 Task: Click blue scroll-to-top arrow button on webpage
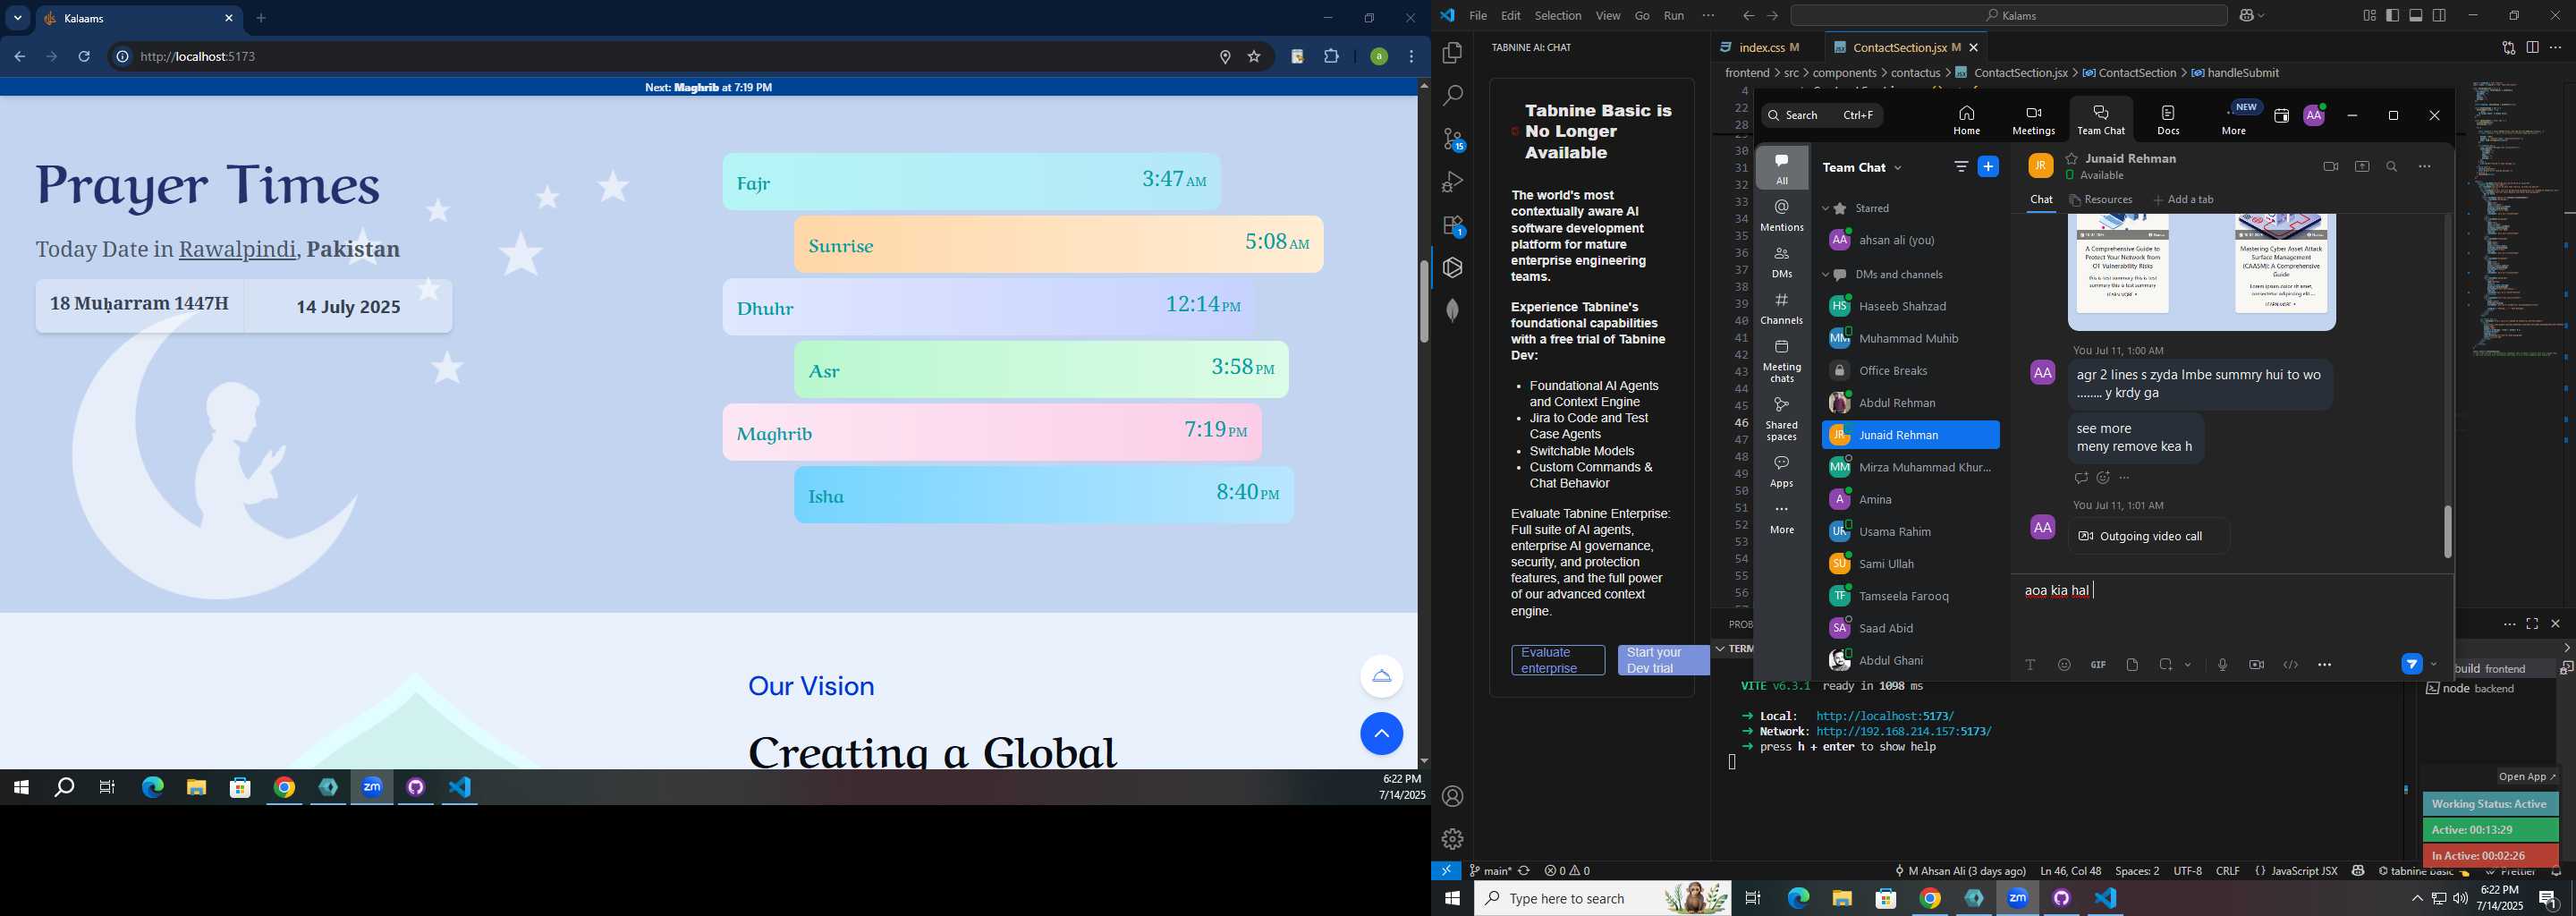tap(1381, 734)
